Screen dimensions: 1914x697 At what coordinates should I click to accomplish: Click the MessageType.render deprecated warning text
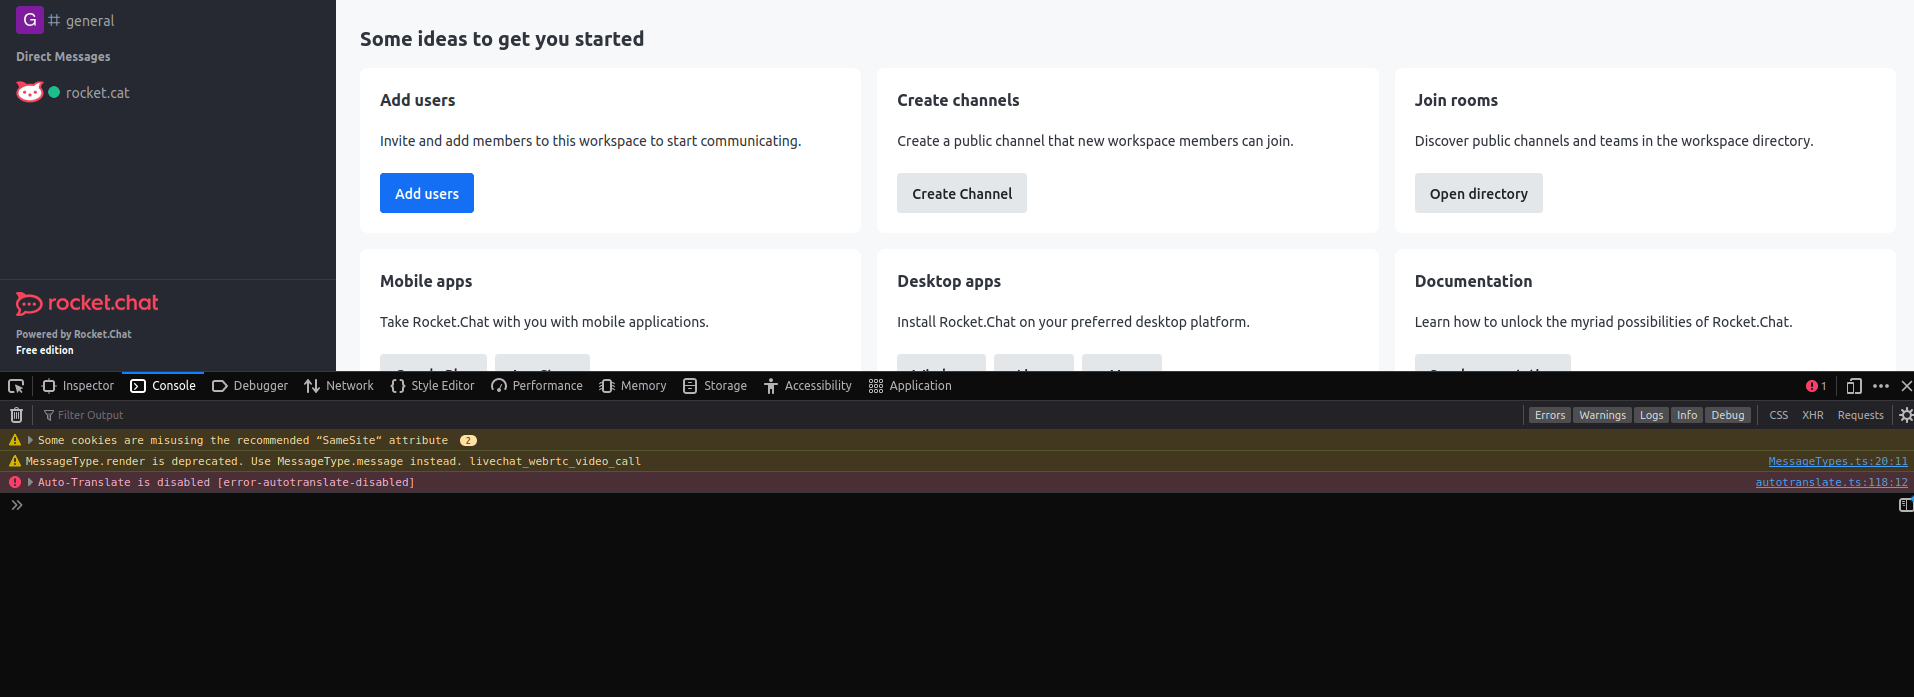pyautogui.click(x=333, y=461)
